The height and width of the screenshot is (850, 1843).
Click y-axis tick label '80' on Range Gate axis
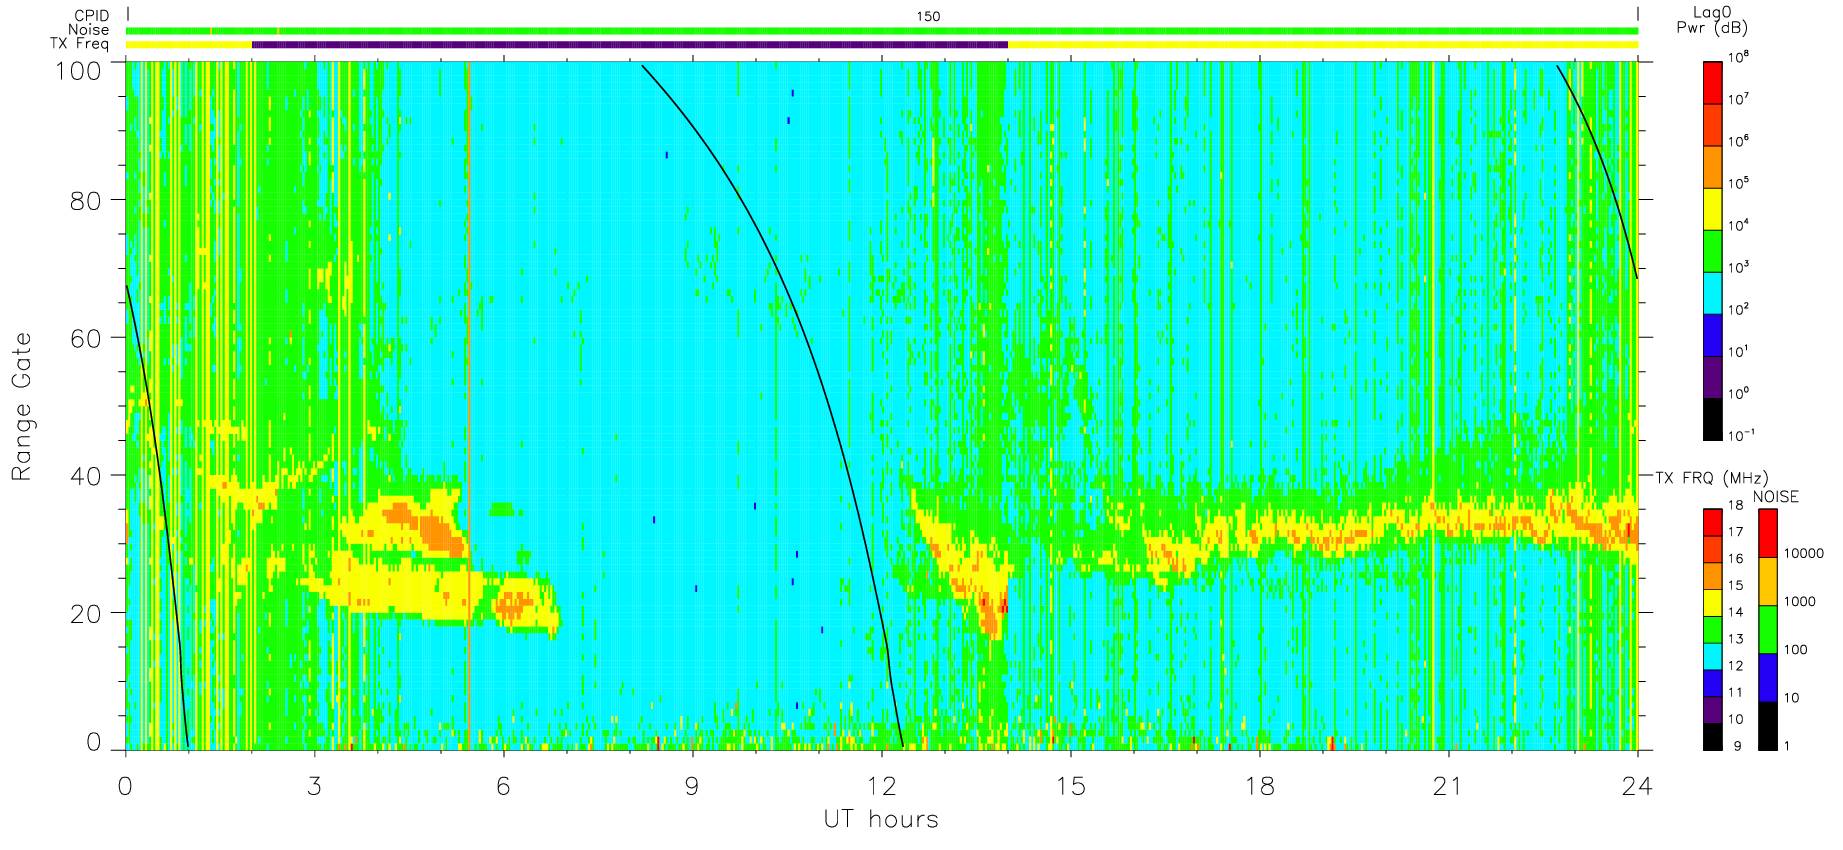[x=86, y=200]
